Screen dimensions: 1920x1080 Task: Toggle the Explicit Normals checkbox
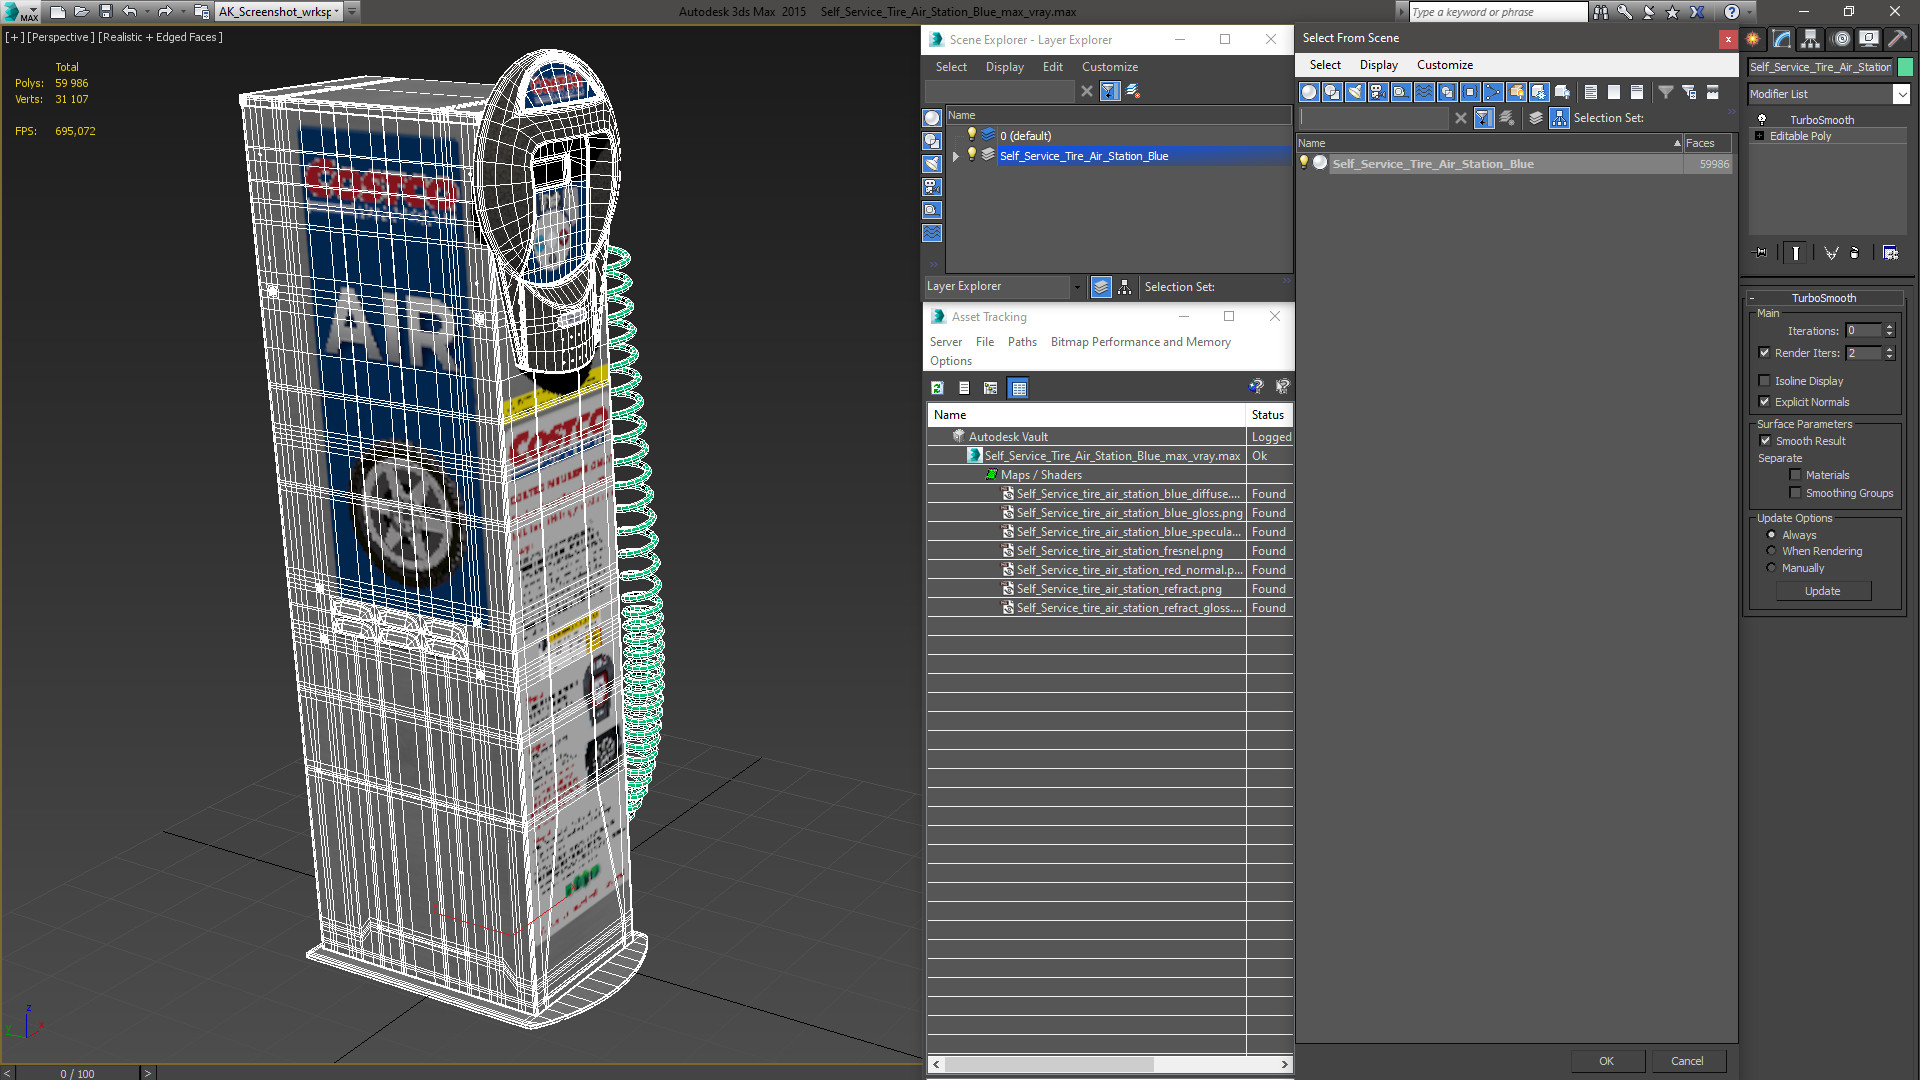click(x=1765, y=402)
